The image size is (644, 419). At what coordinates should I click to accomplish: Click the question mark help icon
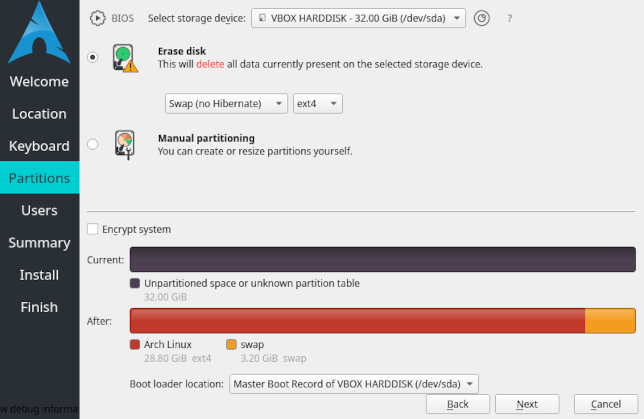click(510, 18)
